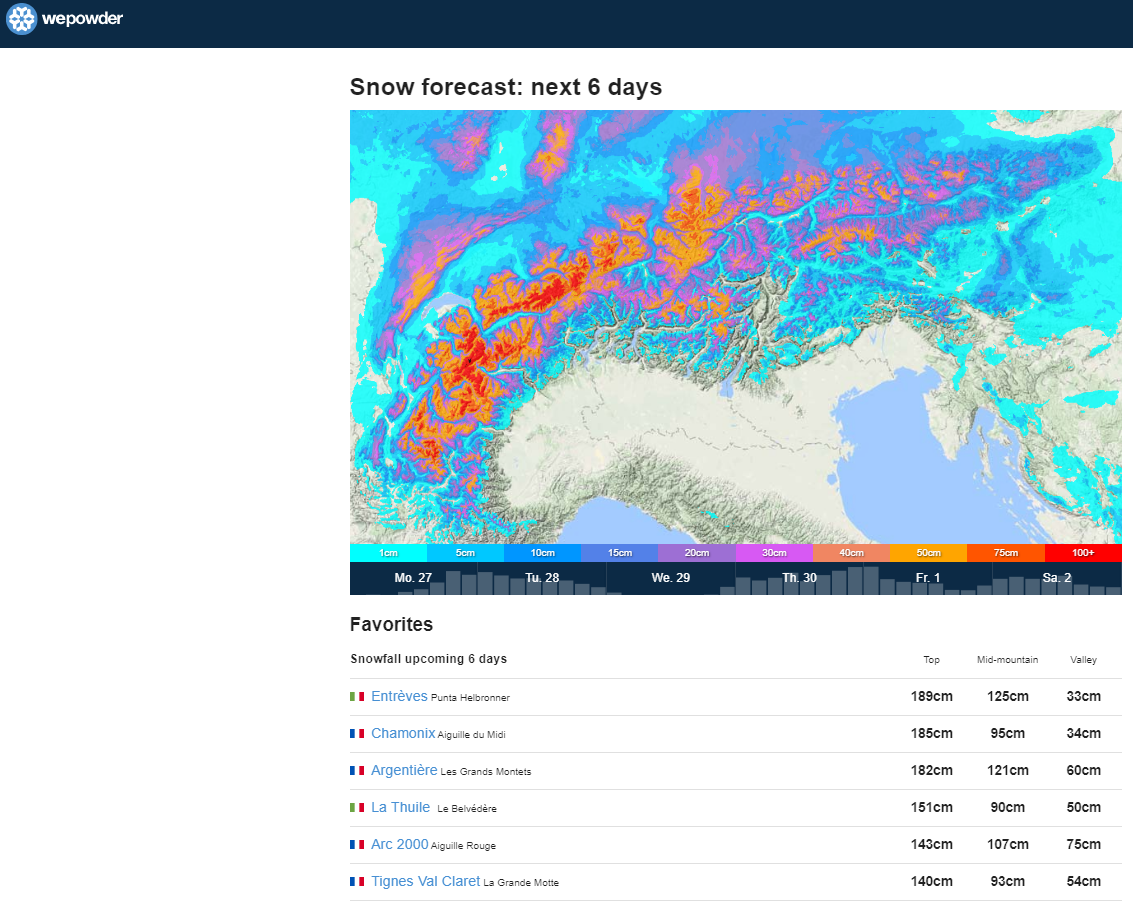
Task: Click the French flag beside Chamonix
Action: [x=357, y=733]
